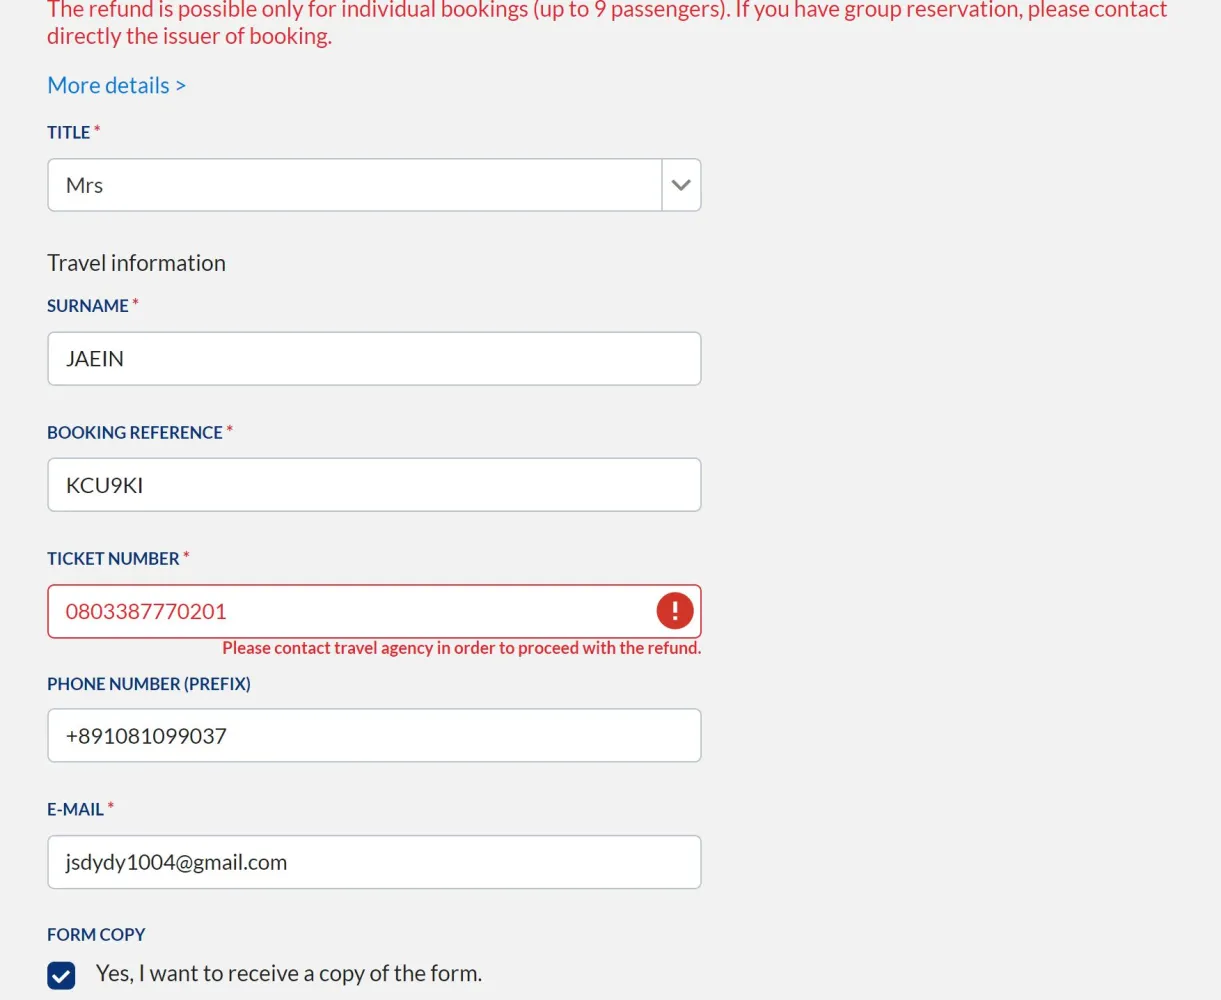Click the E-mail field with jsdydy1004@gmail.com
Image resolution: width=1221 pixels, height=1000 pixels.
(x=374, y=862)
